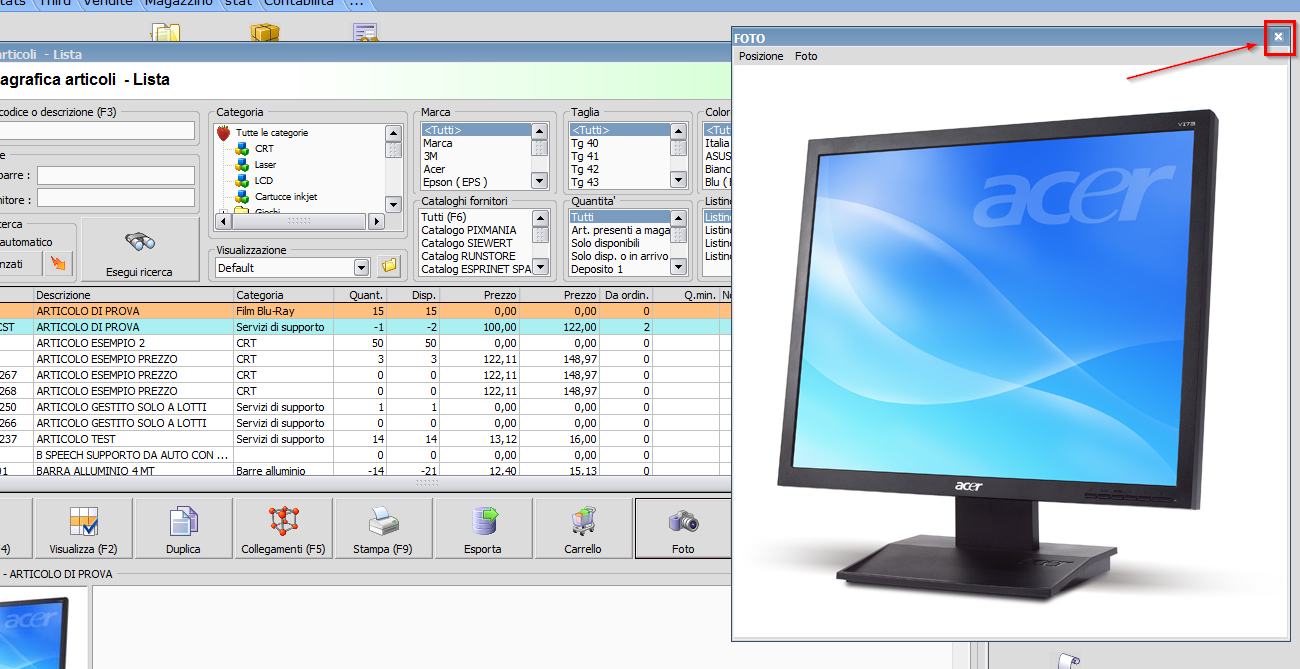1300x669 pixels.
Task: Click the barre input field
Action: 116,175
